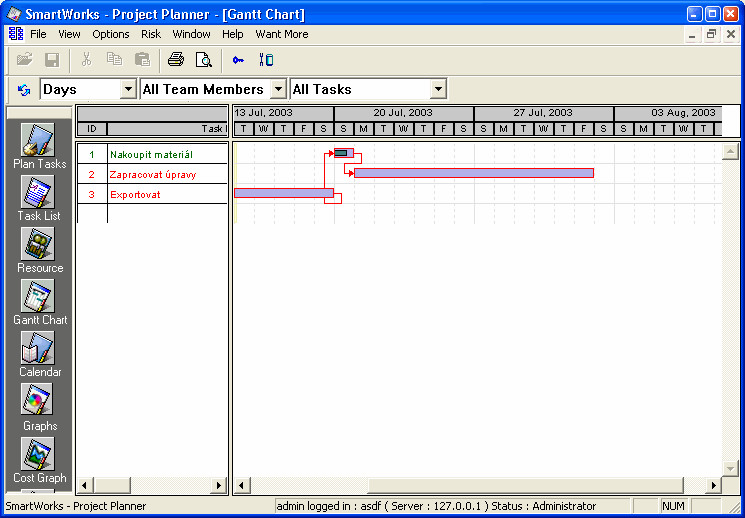Click the ID column header

click(92, 129)
